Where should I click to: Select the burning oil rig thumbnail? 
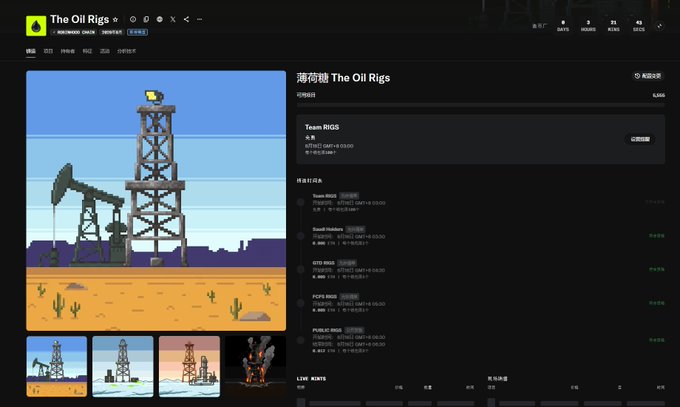pyautogui.click(x=255, y=367)
